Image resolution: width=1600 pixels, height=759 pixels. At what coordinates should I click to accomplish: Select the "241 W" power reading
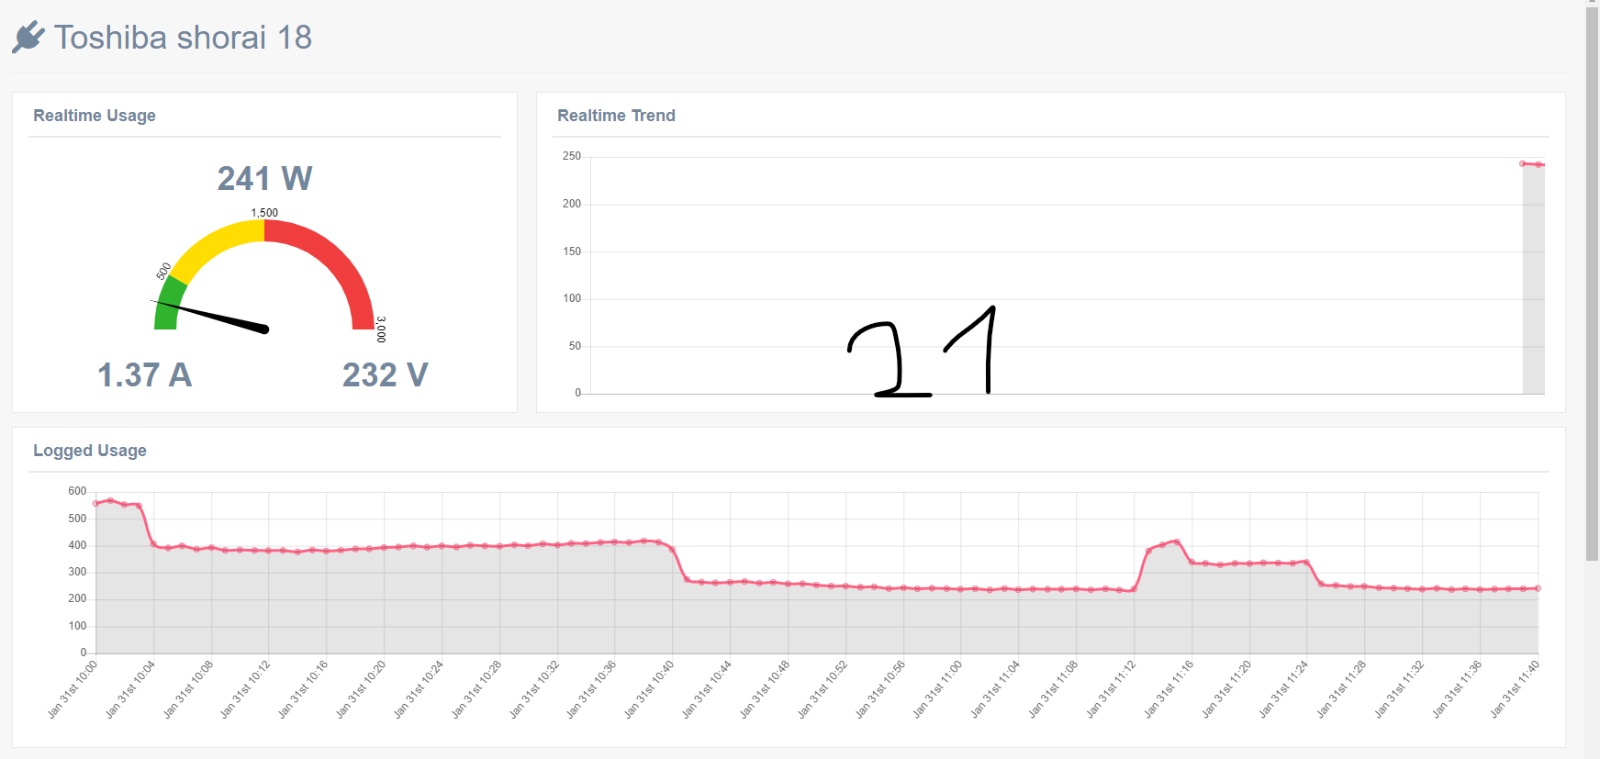265,179
